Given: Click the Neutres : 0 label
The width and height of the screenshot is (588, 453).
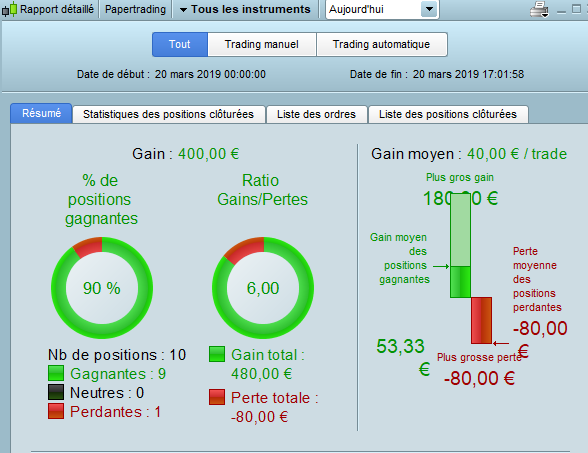Looking at the screenshot, I should [x=107, y=393].
